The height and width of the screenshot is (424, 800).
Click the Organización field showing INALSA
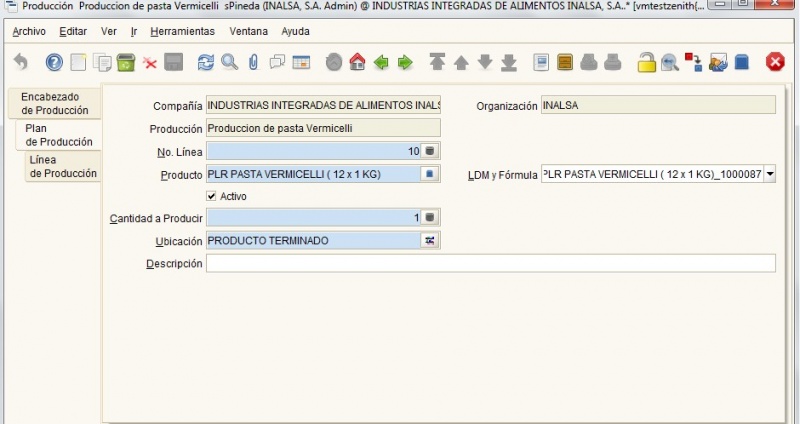[658, 105]
